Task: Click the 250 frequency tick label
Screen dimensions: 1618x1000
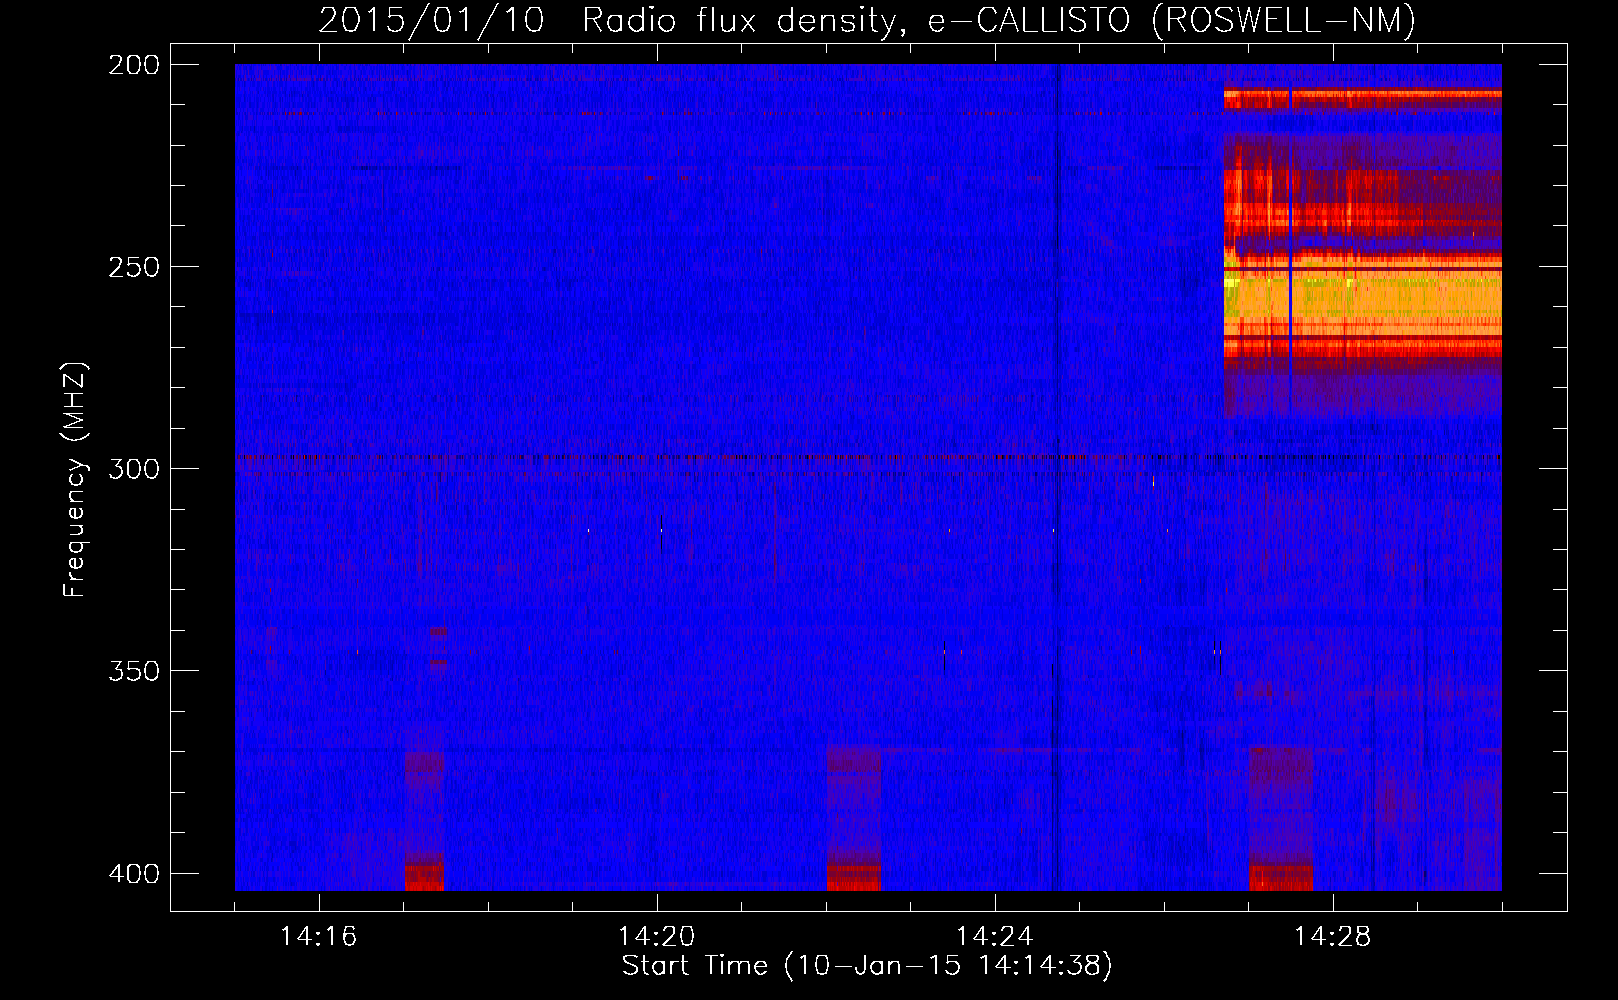Action: 134,267
